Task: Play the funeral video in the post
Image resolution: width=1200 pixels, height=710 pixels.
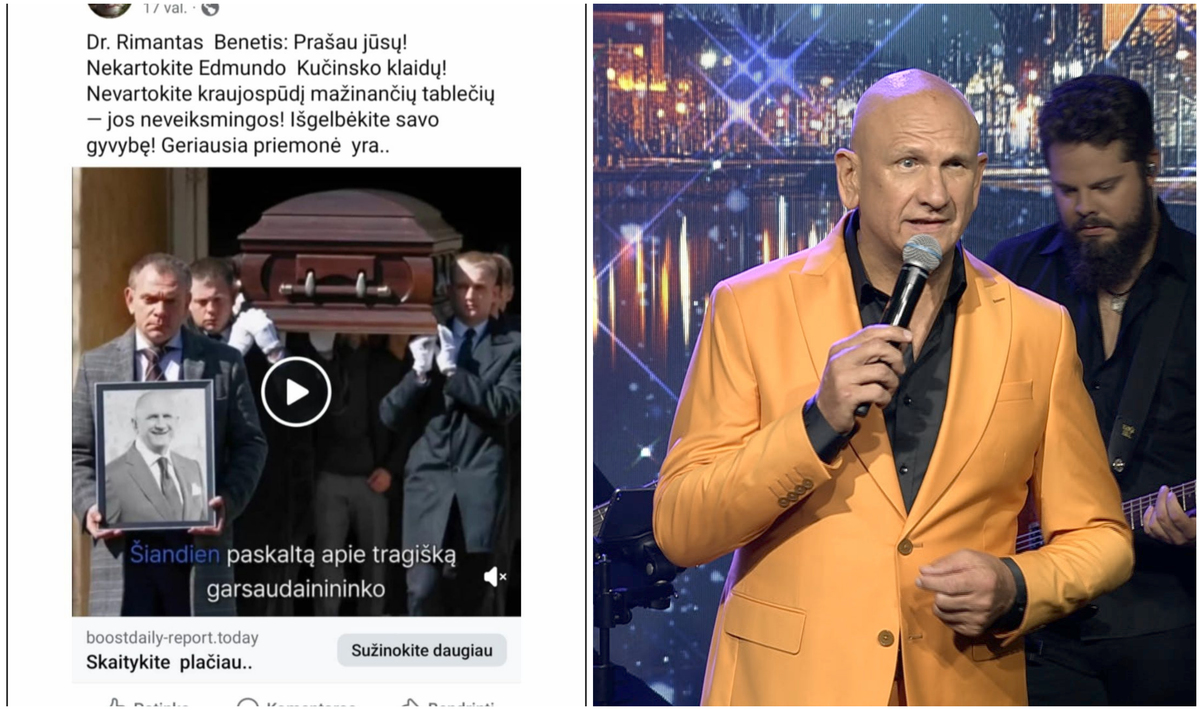Action: [296, 392]
